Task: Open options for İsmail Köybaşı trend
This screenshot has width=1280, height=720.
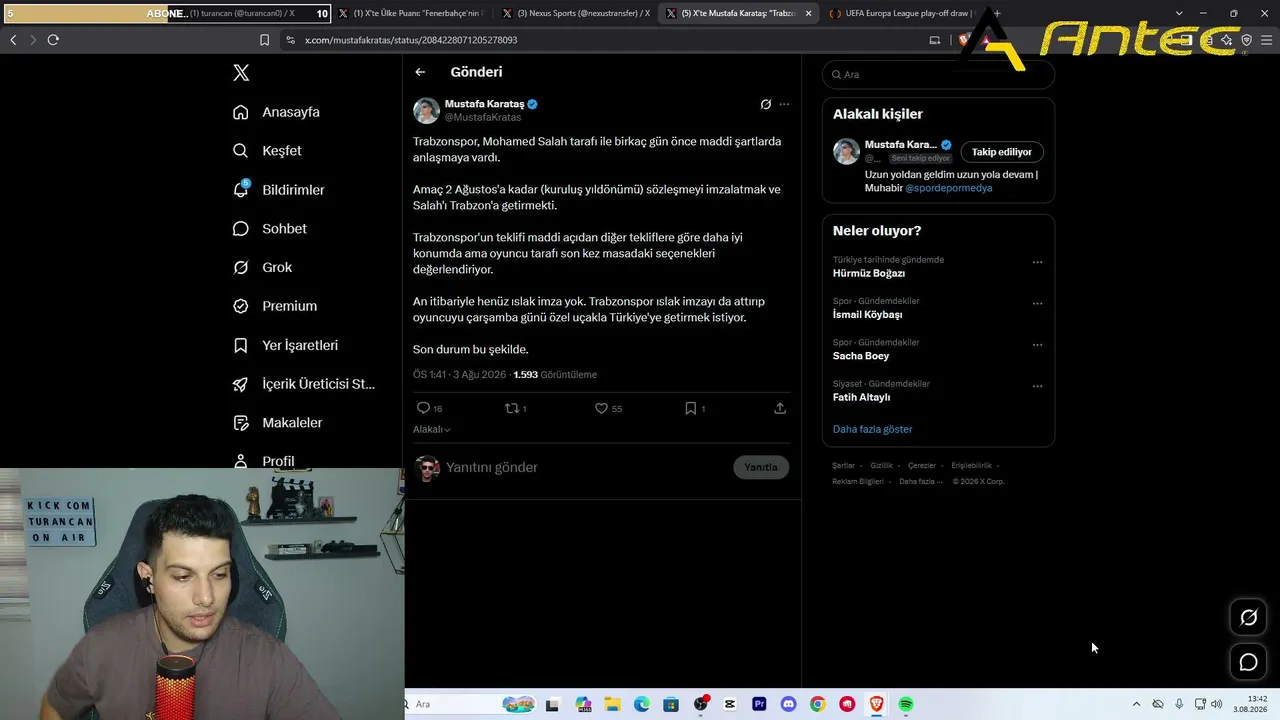Action: click(x=1037, y=303)
